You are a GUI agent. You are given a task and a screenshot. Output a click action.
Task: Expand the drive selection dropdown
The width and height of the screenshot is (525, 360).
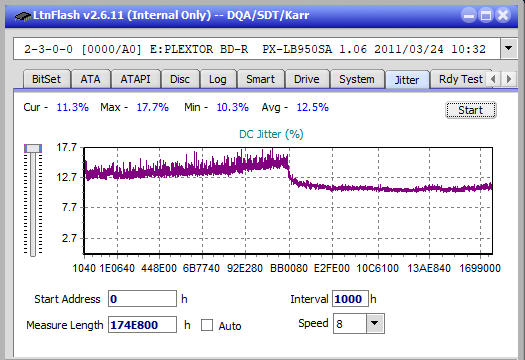coord(509,49)
